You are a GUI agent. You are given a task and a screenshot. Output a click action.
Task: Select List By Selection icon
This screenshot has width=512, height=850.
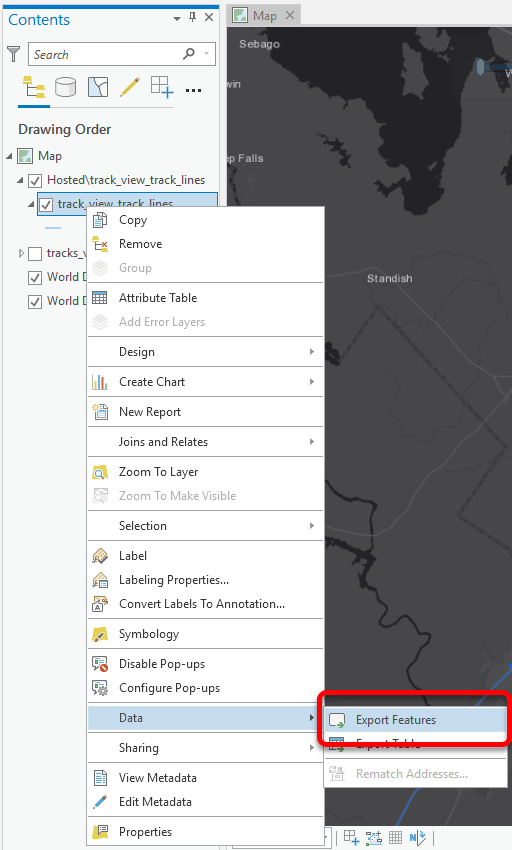click(x=98, y=87)
